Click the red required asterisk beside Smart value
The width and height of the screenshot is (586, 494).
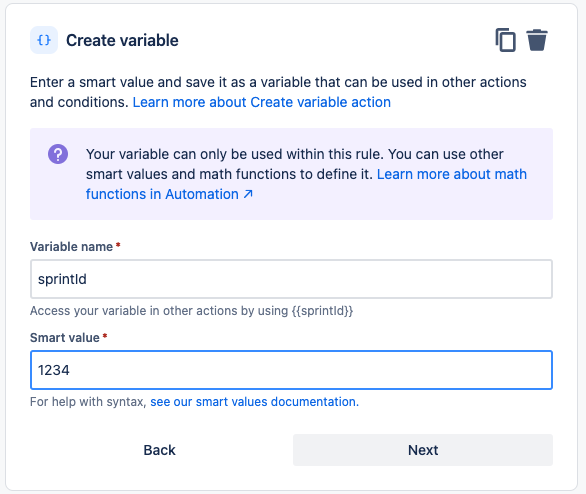click(105, 336)
